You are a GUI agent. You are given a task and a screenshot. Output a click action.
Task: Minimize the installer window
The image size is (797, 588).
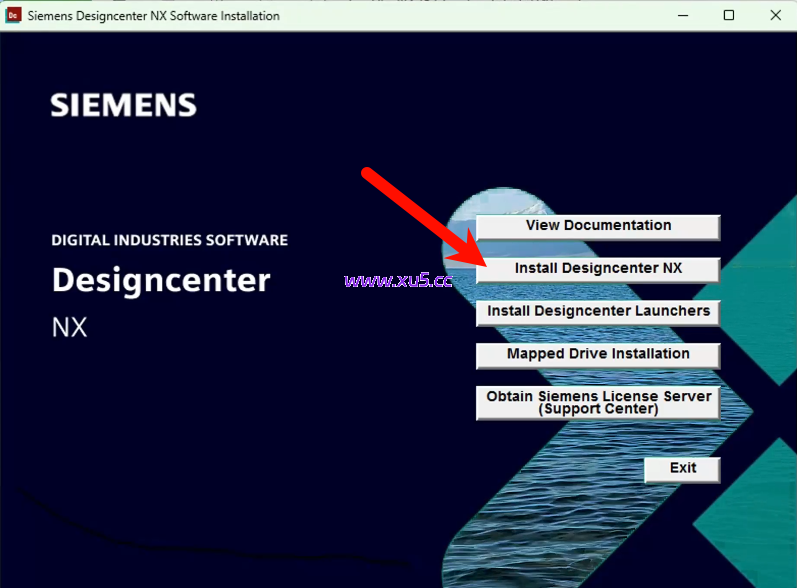(683, 16)
